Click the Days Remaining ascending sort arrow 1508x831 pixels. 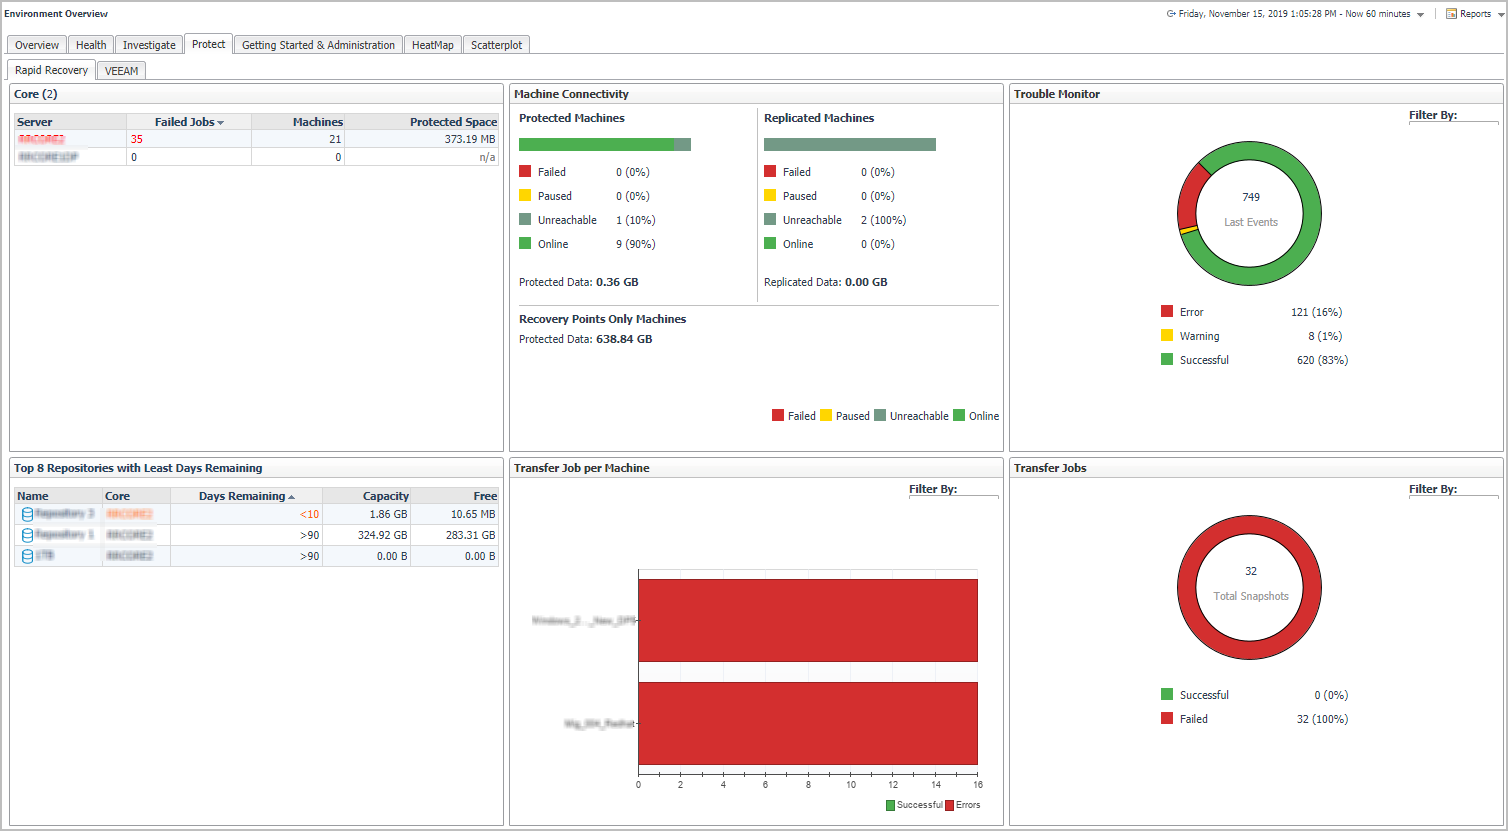292,497
